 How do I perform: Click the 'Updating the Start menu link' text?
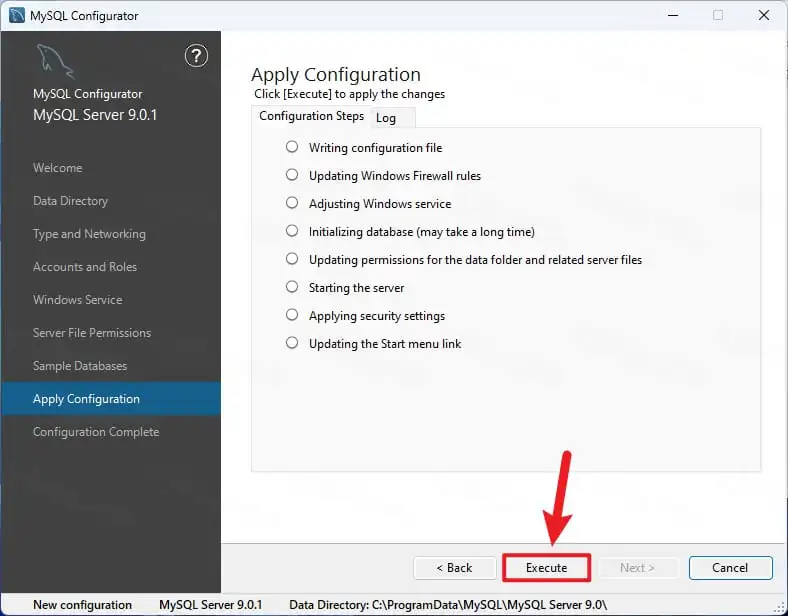click(385, 344)
